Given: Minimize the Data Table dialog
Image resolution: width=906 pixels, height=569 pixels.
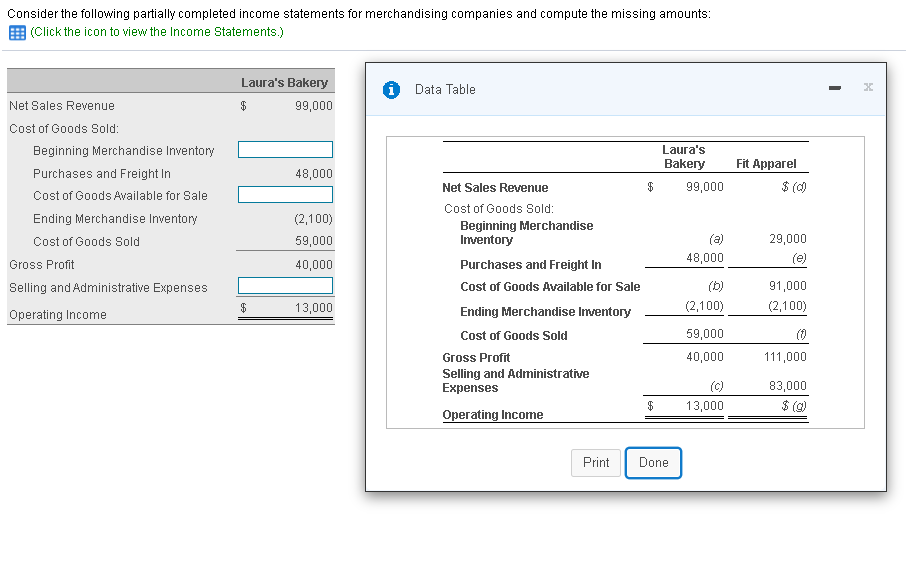Looking at the screenshot, I should (x=834, y=88).
